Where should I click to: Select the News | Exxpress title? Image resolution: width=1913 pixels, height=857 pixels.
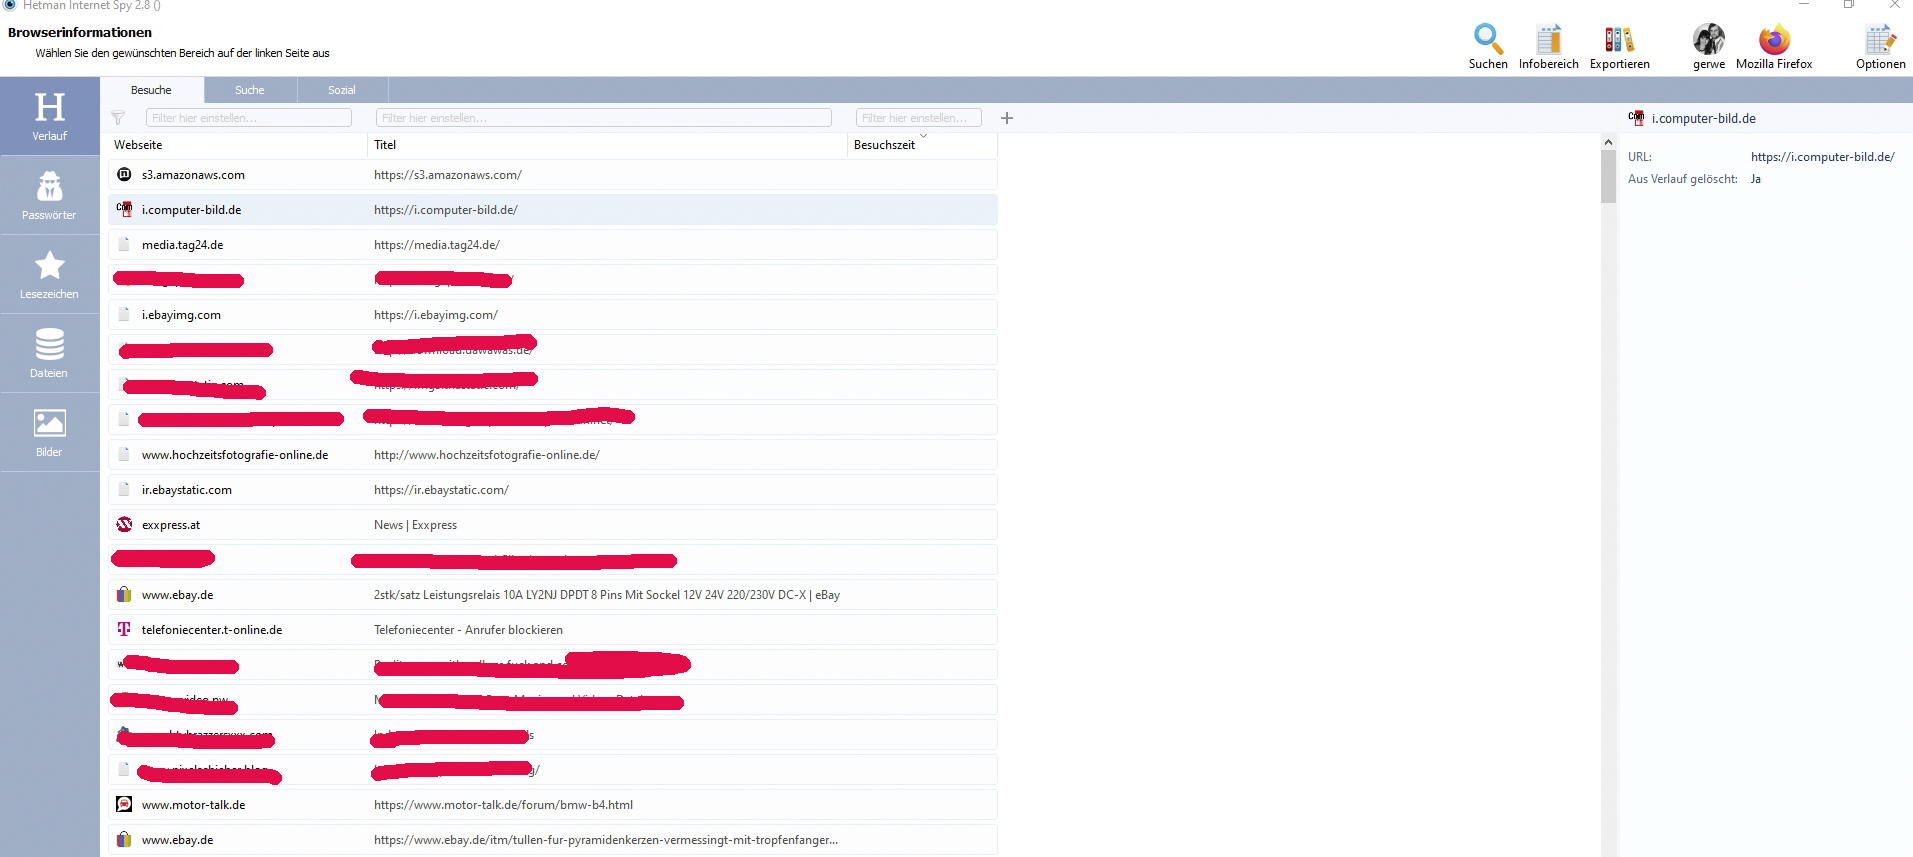415,525
